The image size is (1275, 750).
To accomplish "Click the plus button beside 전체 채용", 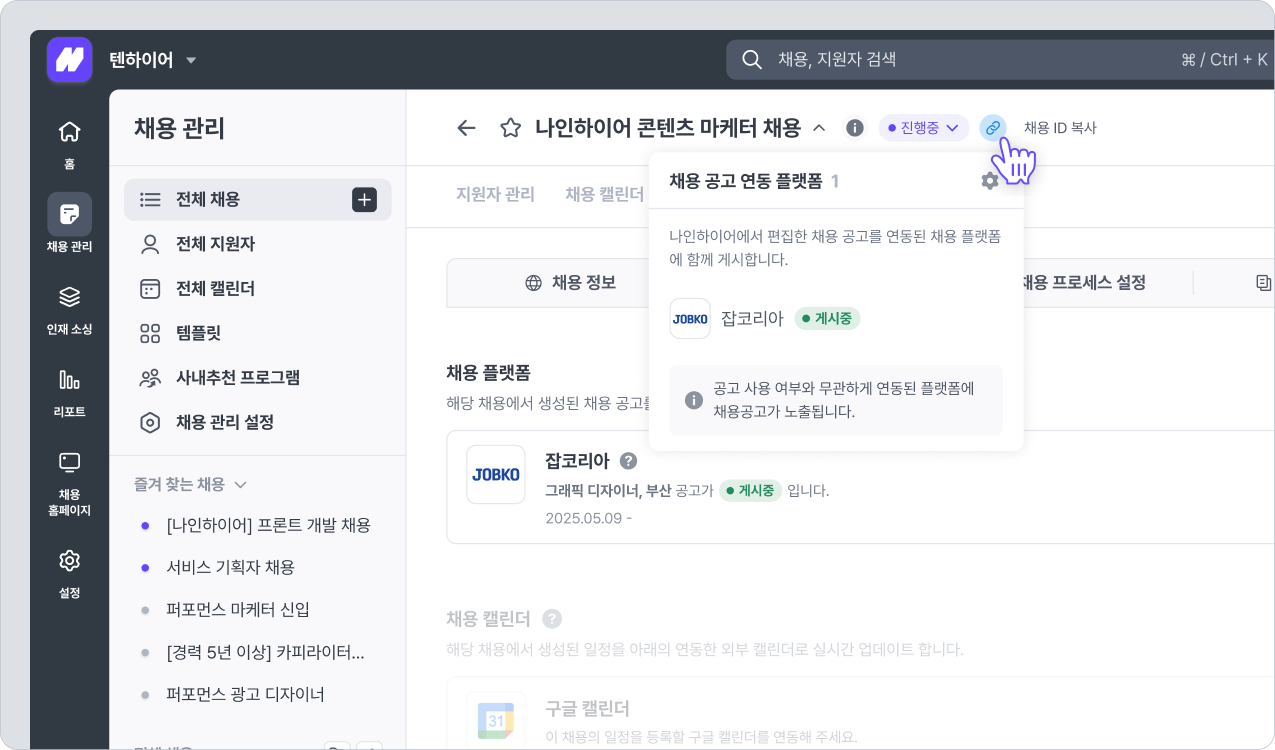I will [365, 199].
